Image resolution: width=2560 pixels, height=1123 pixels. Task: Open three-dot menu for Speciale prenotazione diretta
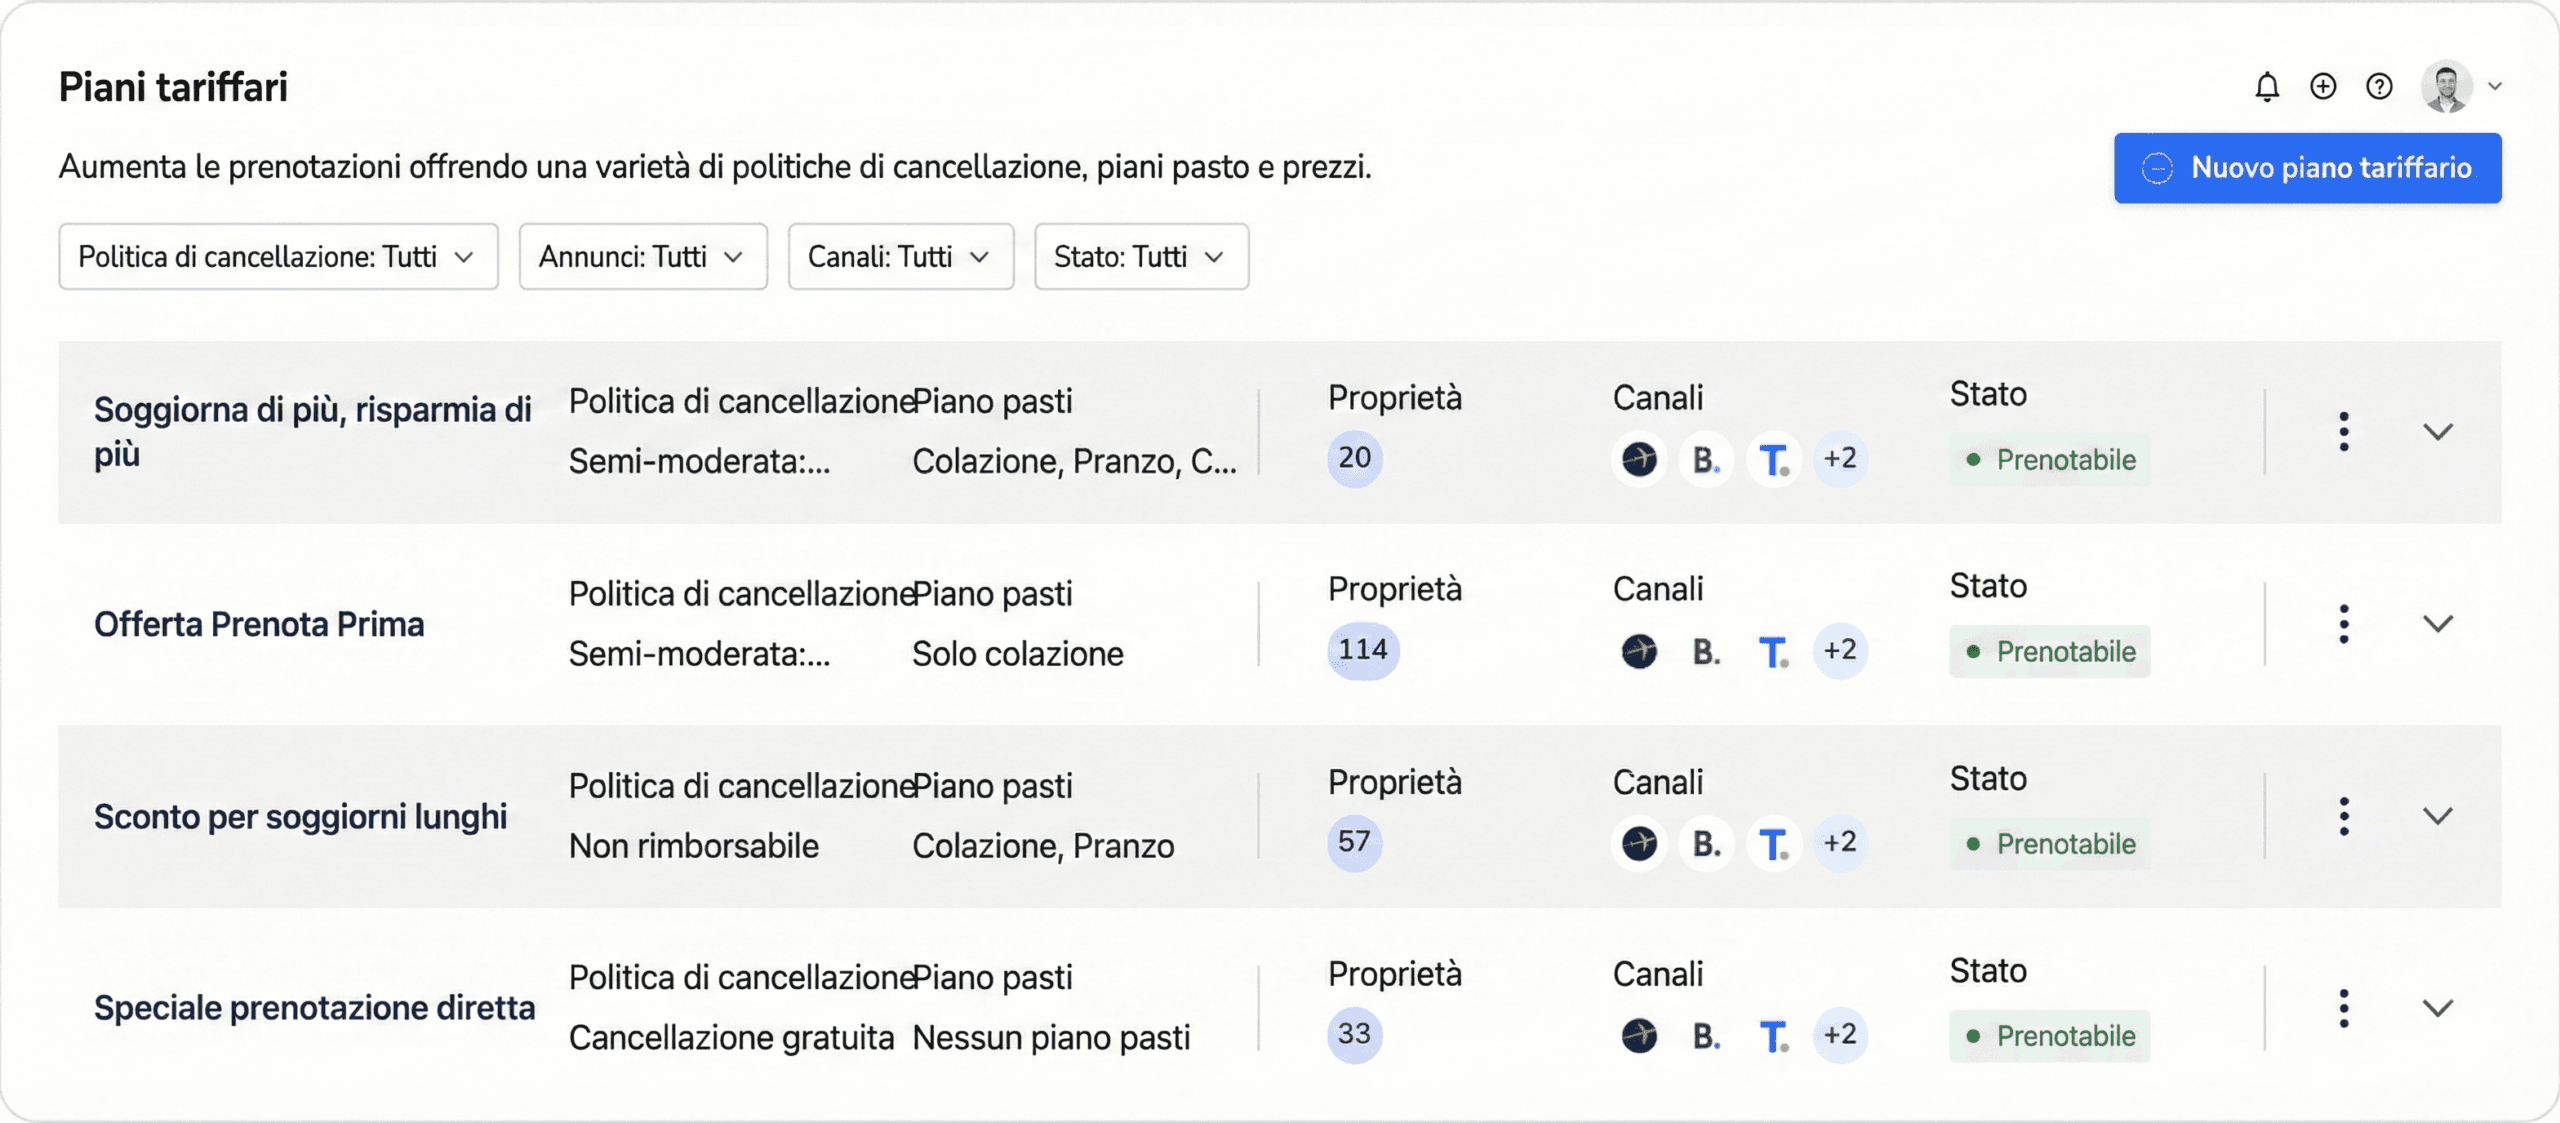(2343, 1008)
